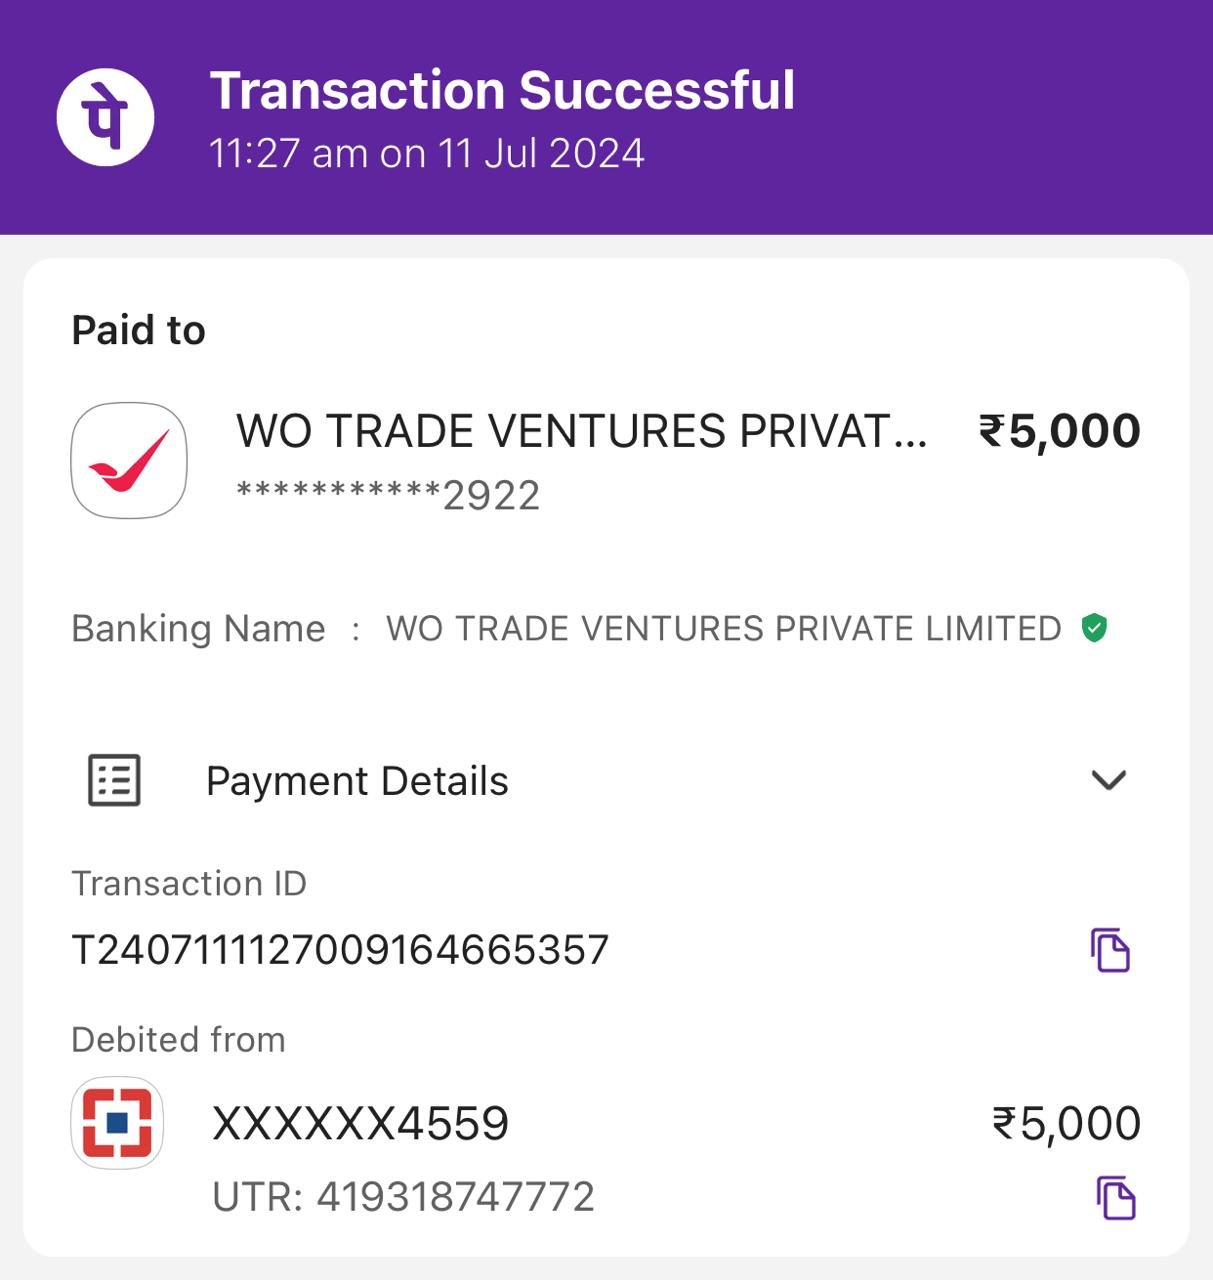Tap the UTR: 419318747772 text
This screenshot has width=1213, height=1280.
(x=403, y=1197)
